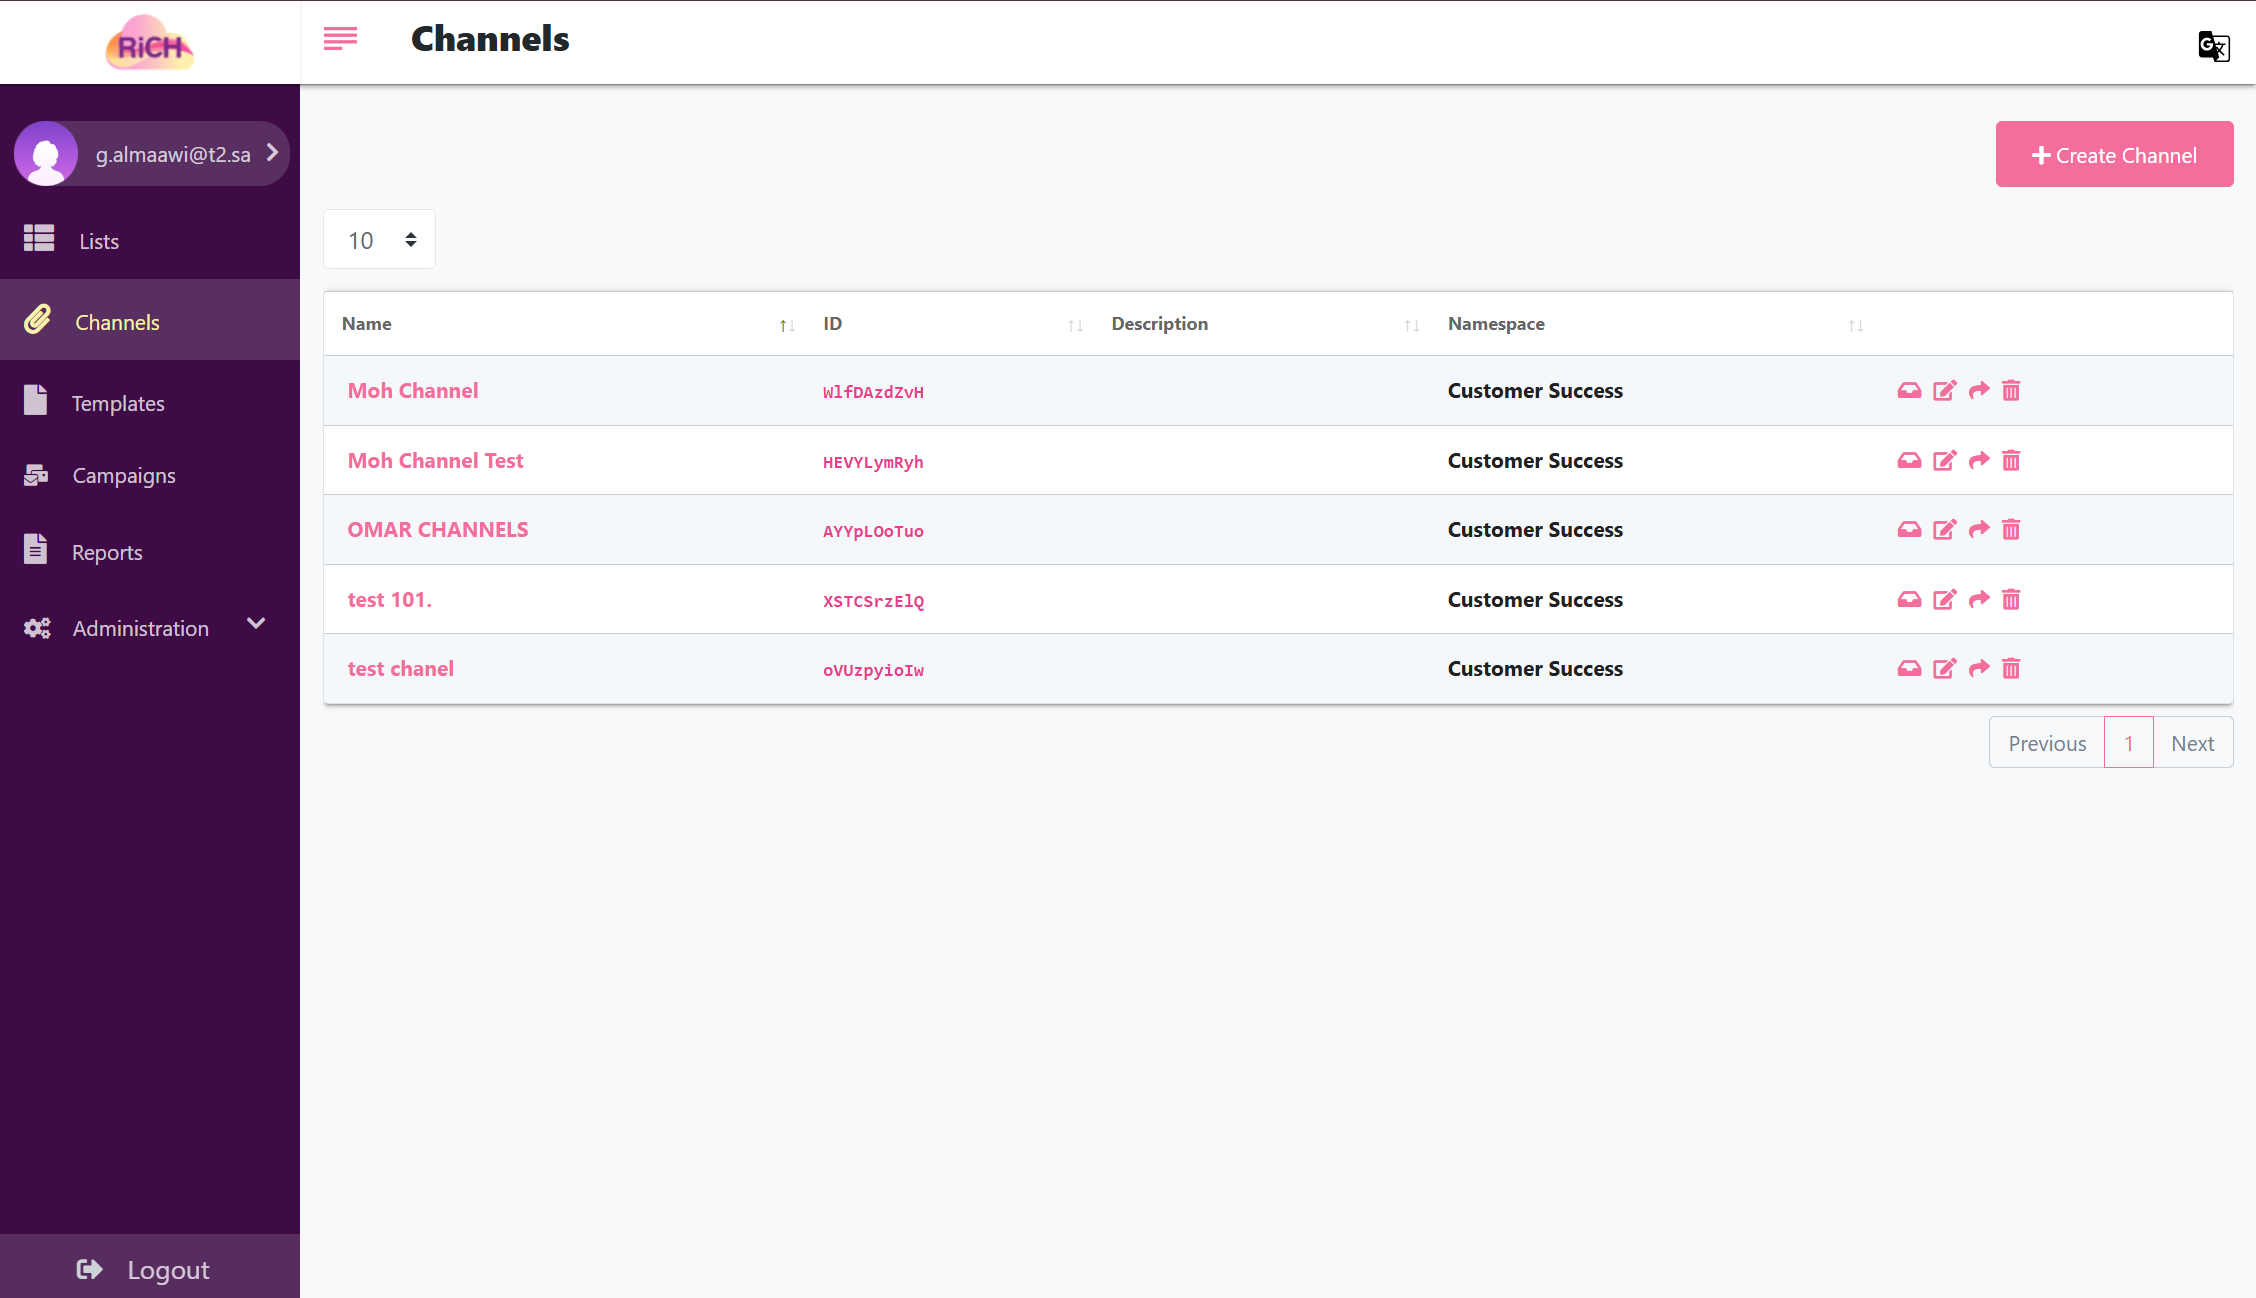Click channel ID HEVYLymRyh

point(873,462)
